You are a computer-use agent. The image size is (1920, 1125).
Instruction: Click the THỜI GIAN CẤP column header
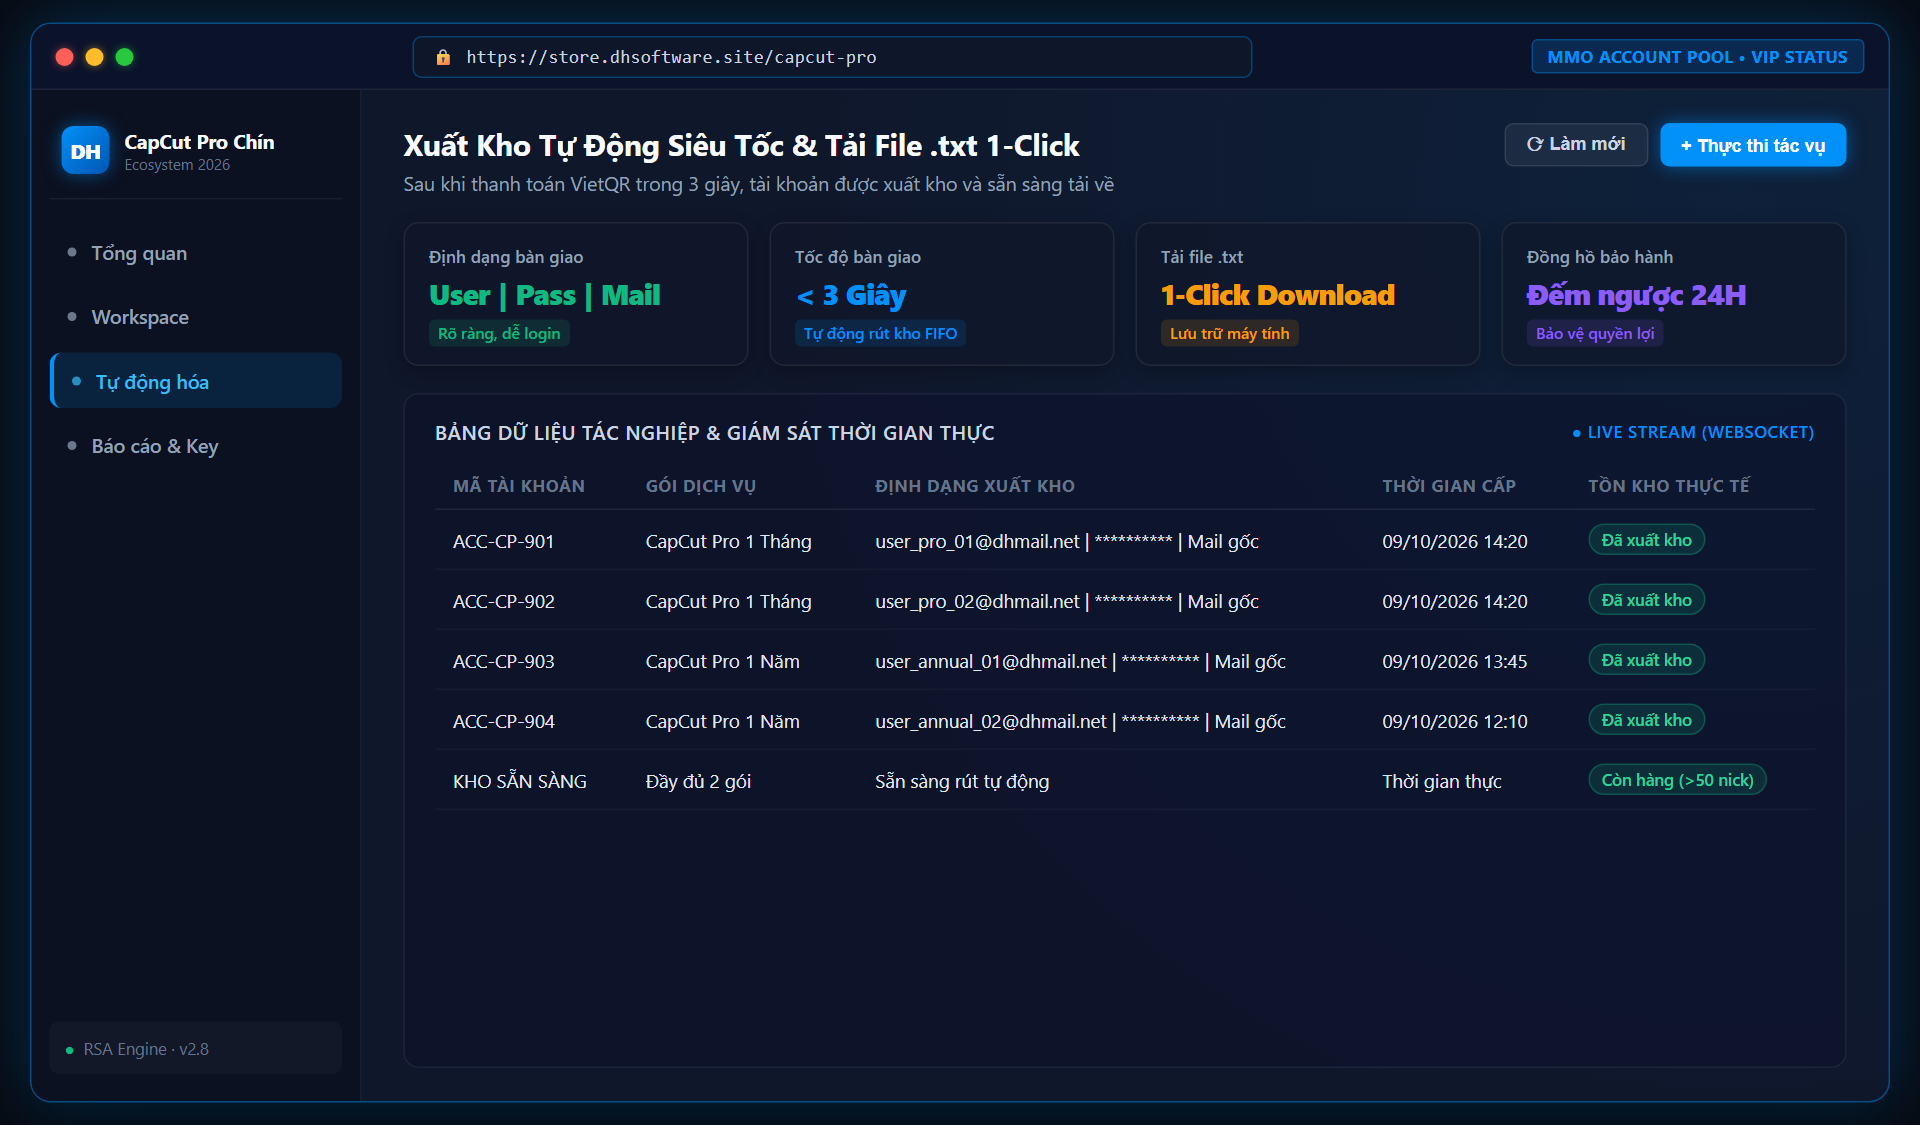(x=1448, y=486)
